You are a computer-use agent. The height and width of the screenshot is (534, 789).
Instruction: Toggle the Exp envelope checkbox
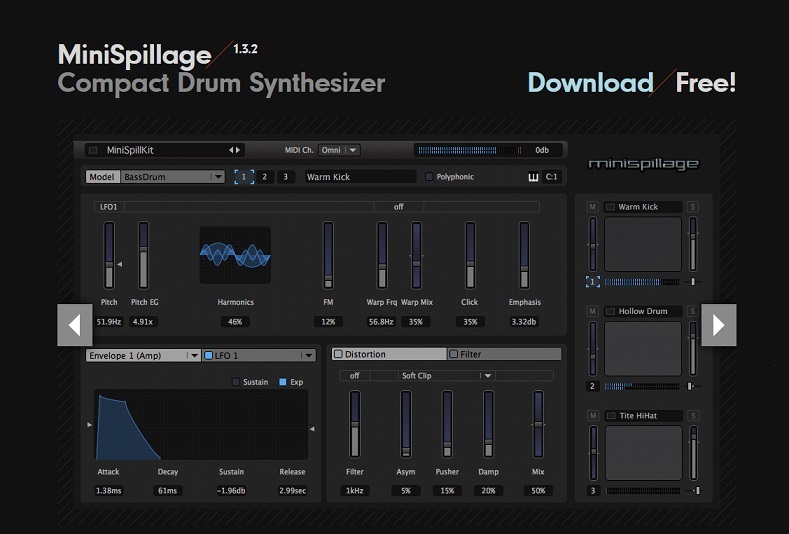tap(283, 382)
